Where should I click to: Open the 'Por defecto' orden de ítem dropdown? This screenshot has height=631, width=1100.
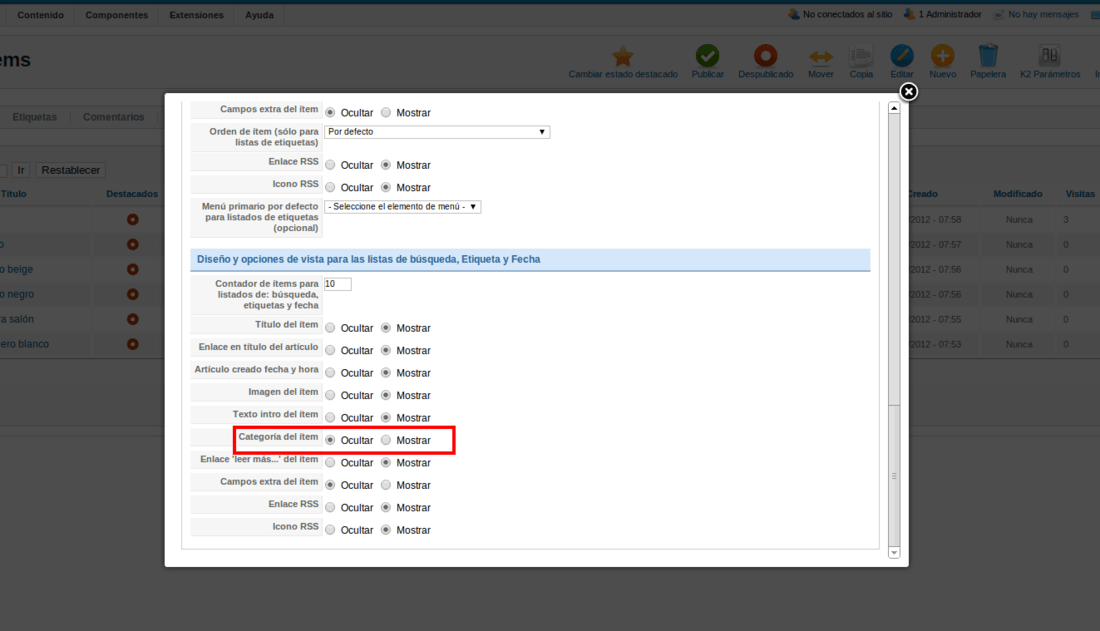436,132
